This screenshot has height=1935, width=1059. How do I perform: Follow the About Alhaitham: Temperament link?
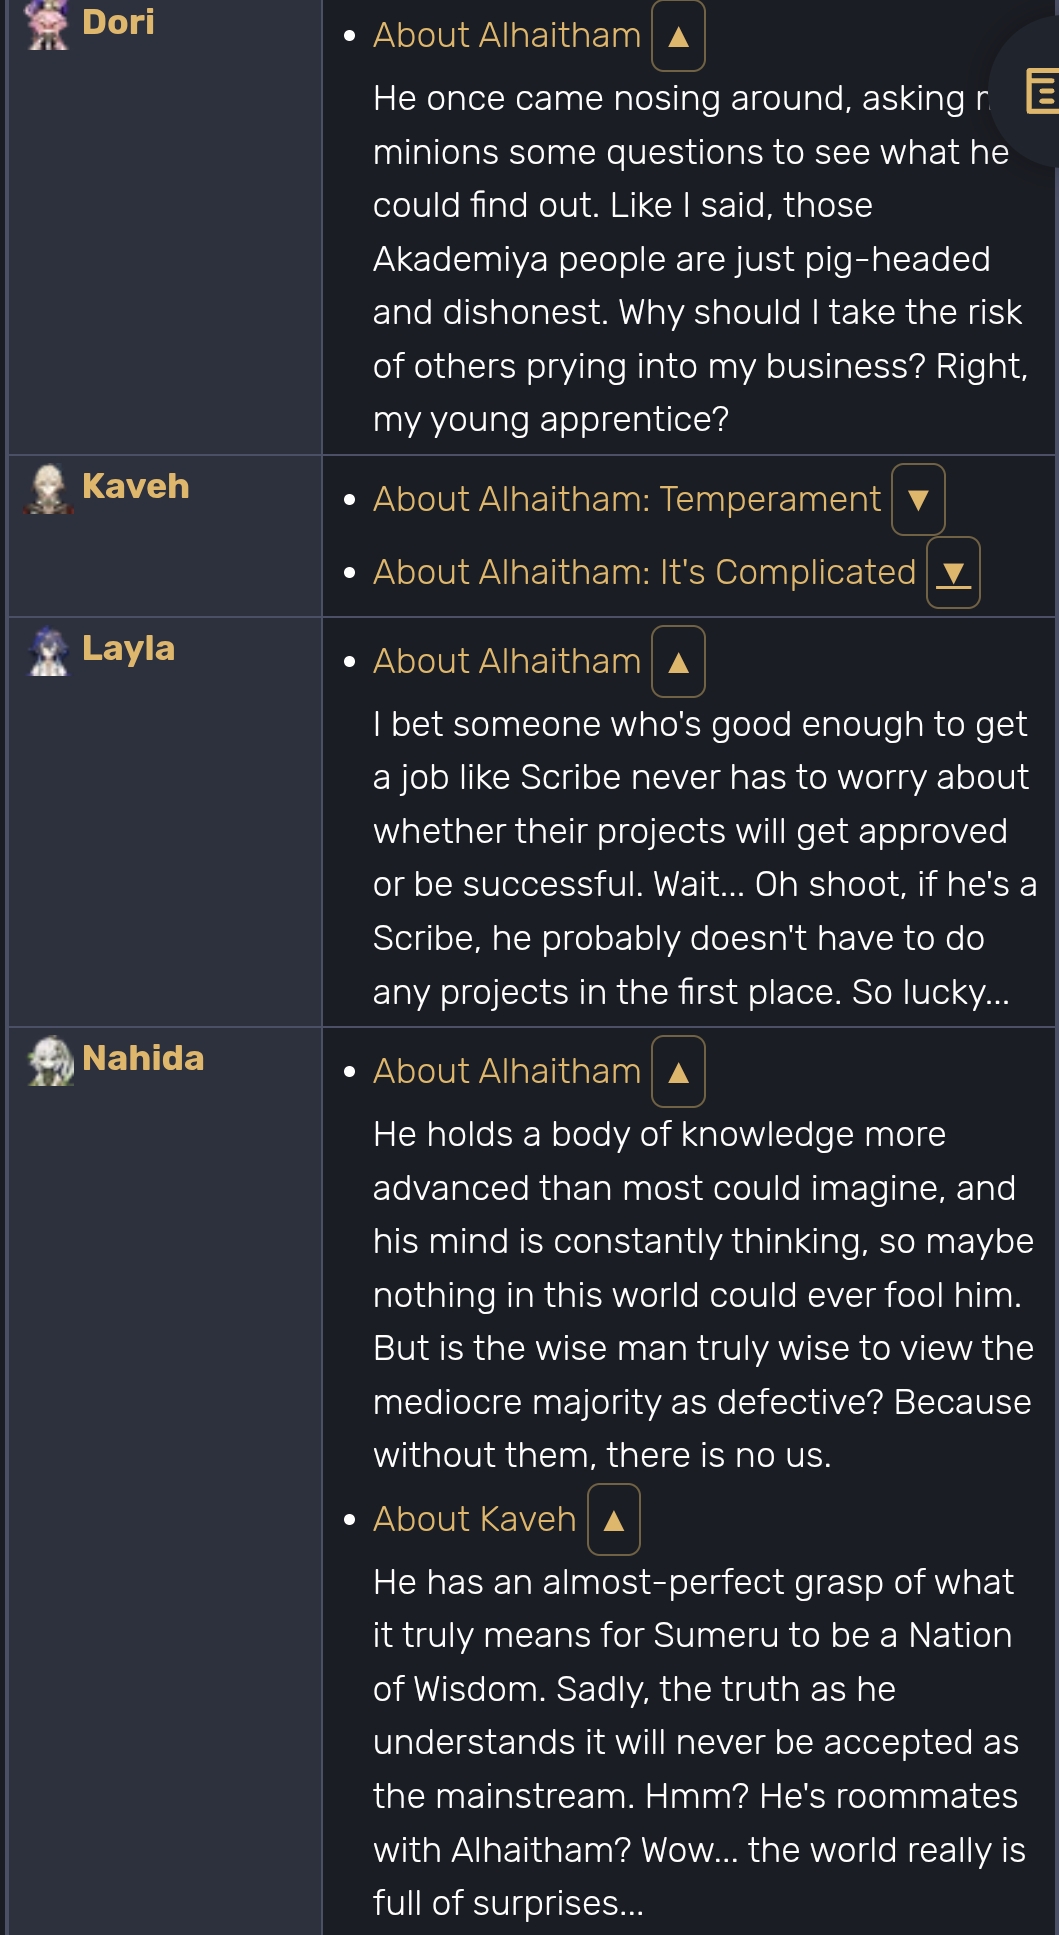(627, 499)
